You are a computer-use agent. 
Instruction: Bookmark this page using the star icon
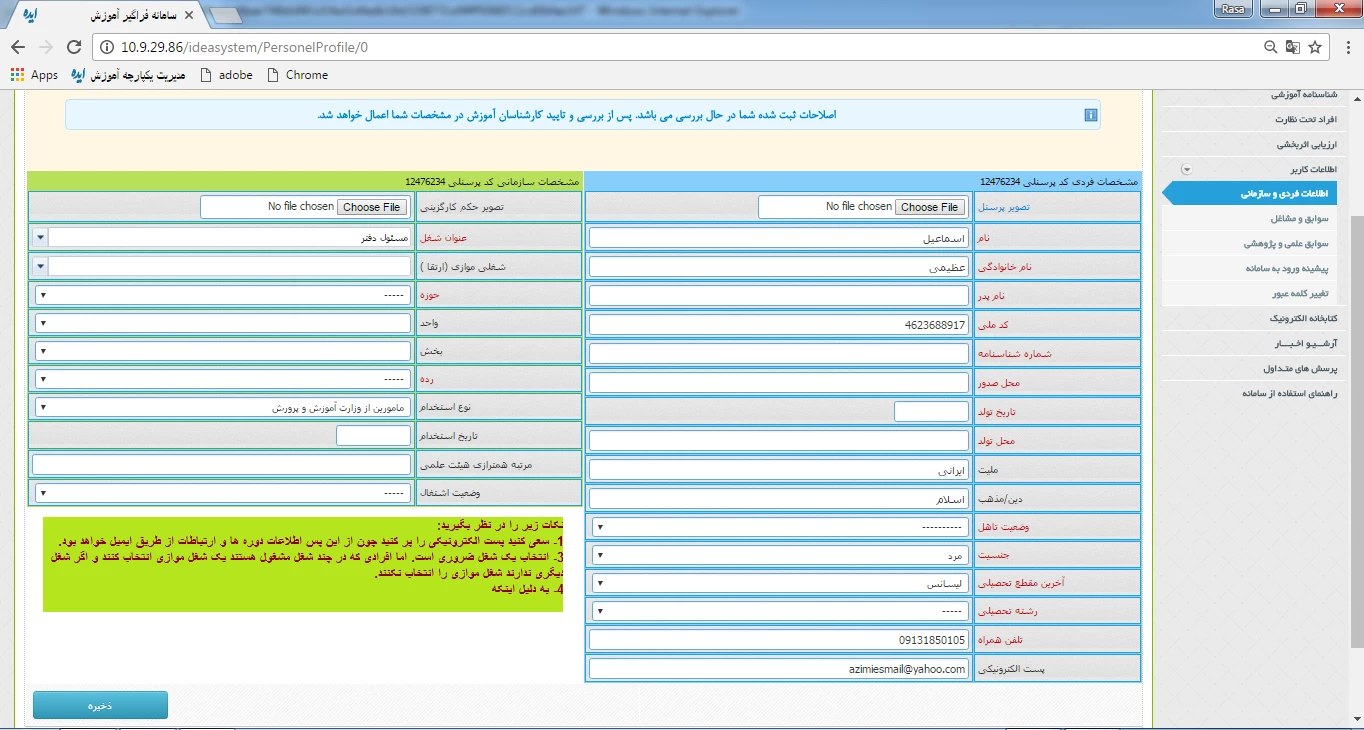[x=1315, y=47]
